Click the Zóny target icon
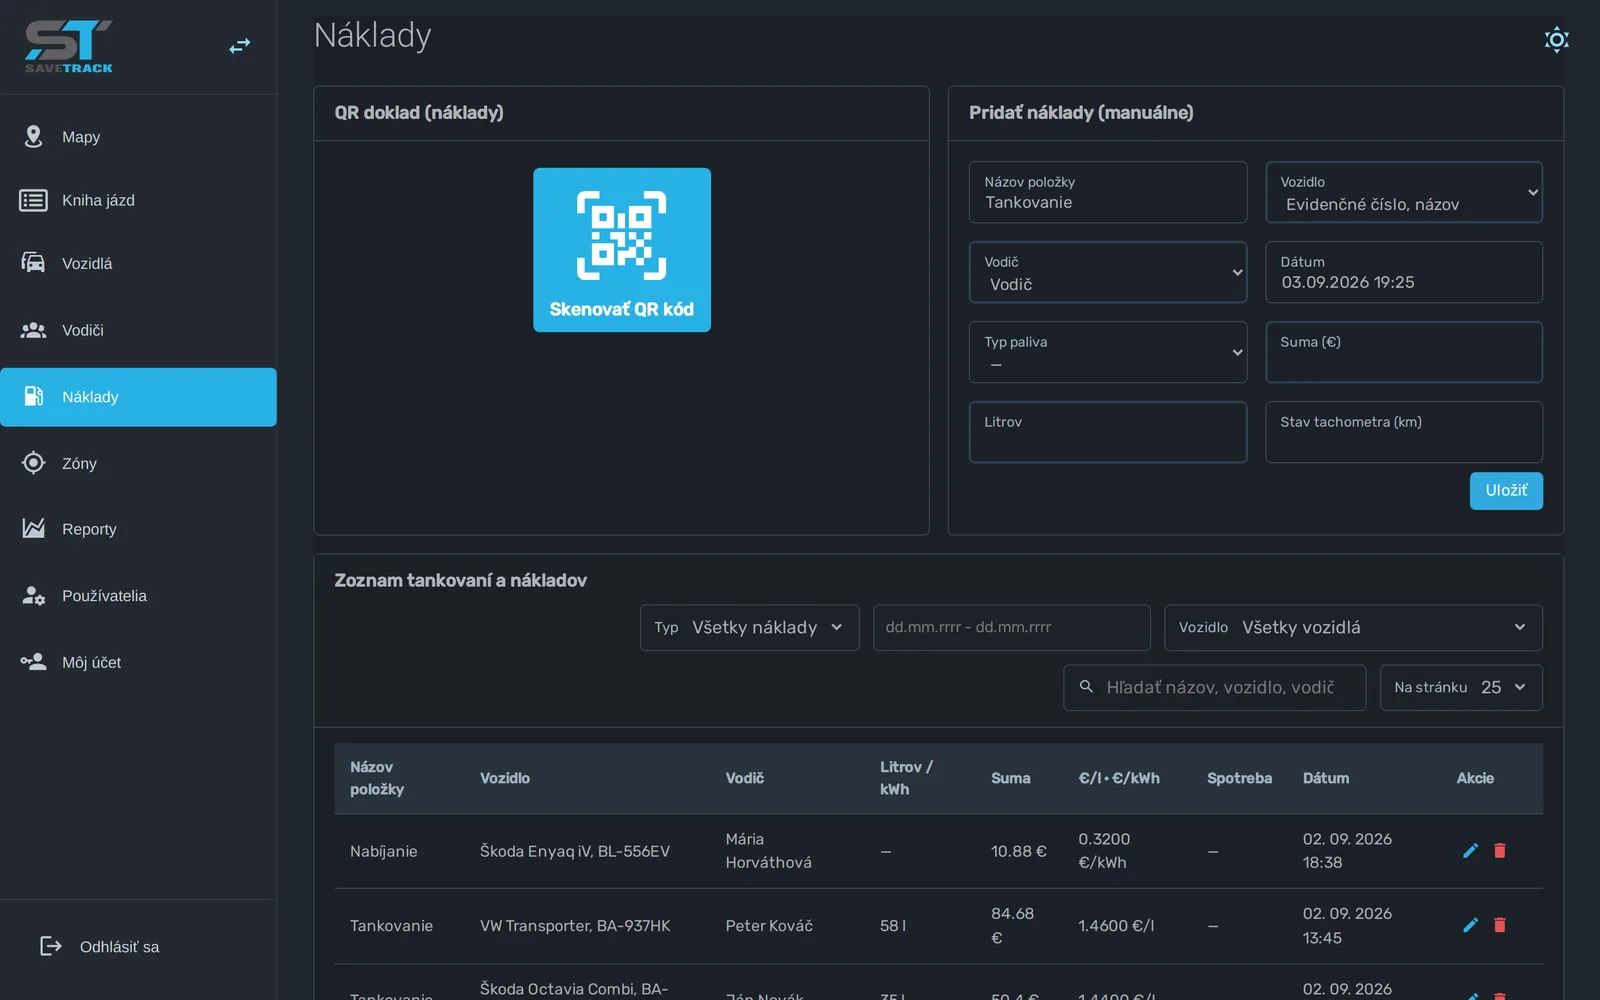The height and width of the screenshot is (1000, 1600). (33, 463)
